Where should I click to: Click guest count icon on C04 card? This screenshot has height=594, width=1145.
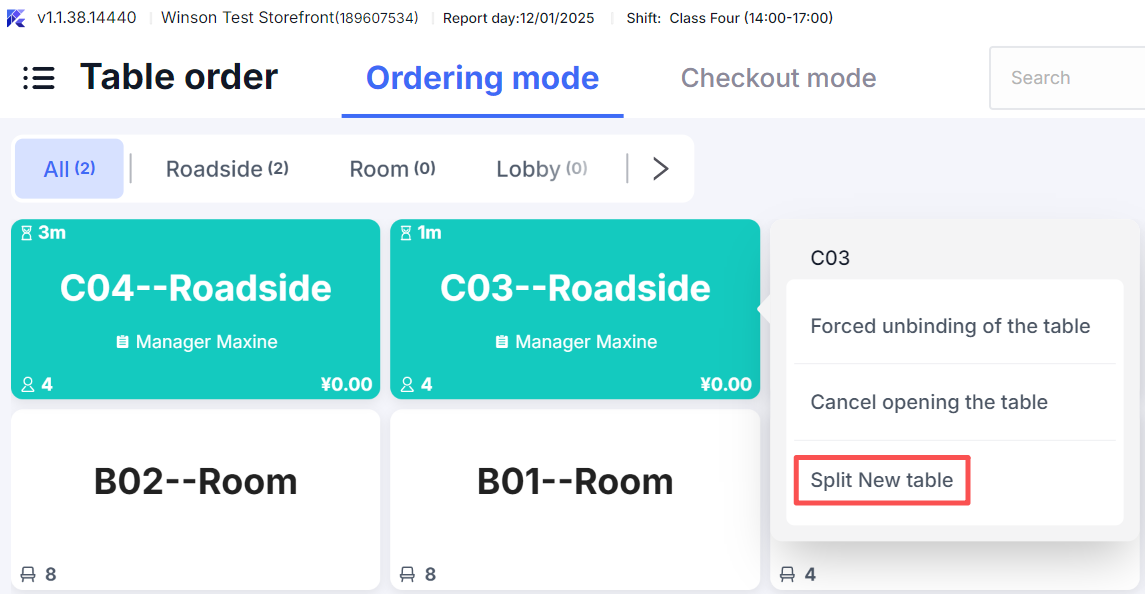coord(28,384)
